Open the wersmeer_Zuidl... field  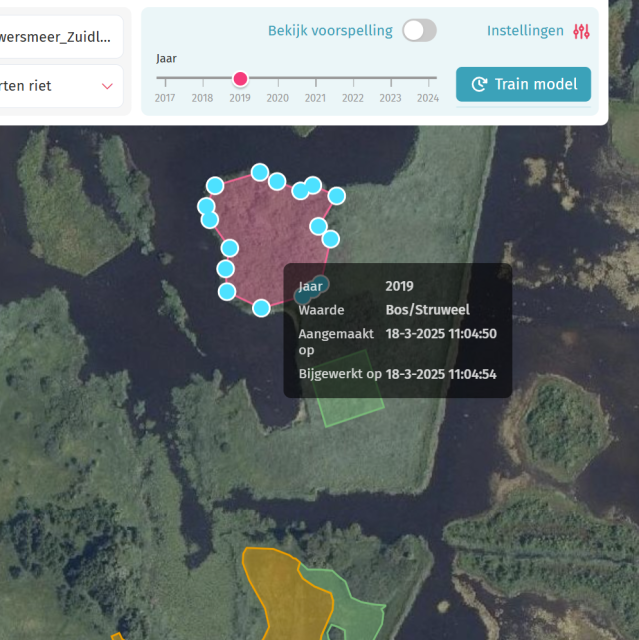point(61,37)
